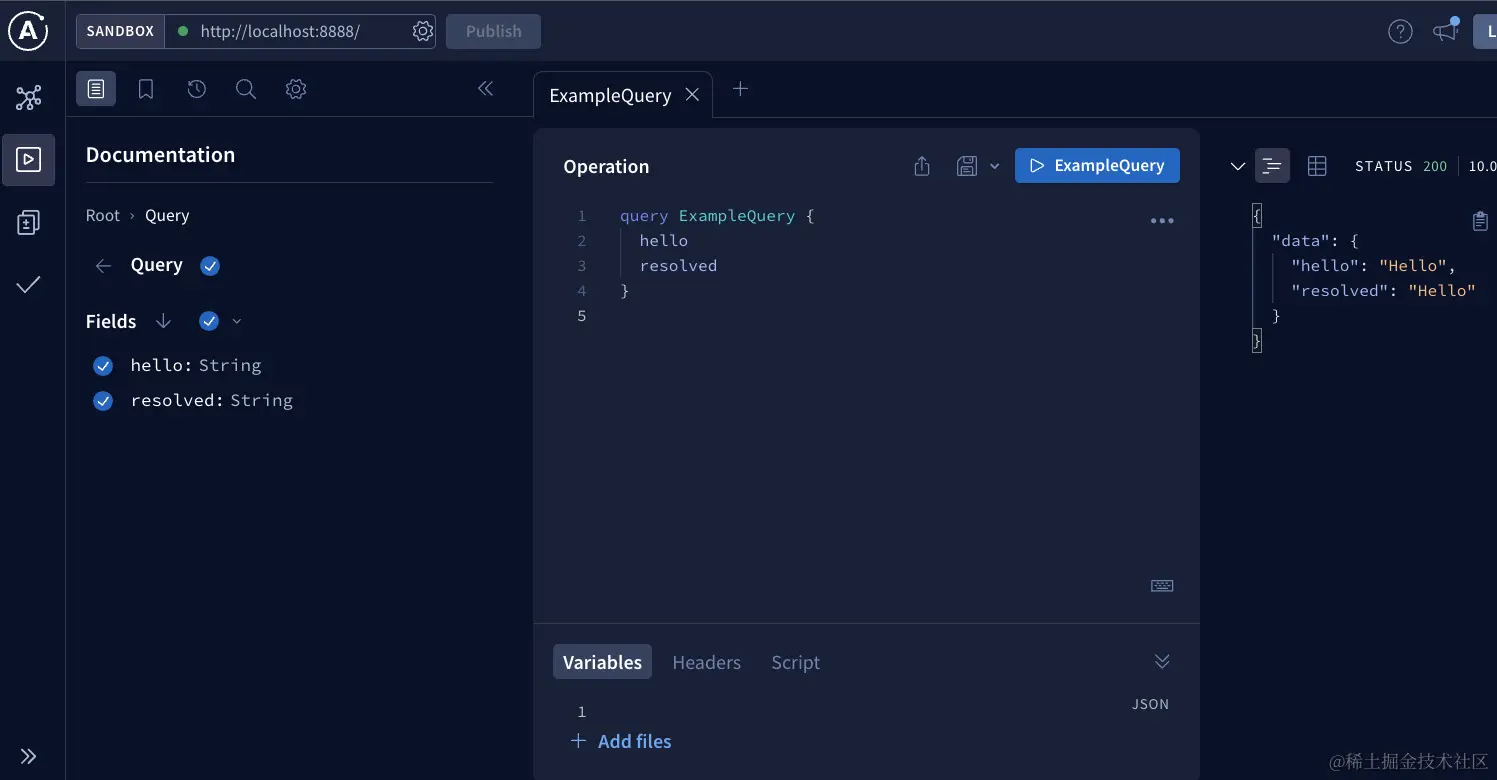Close the ExampleQuery tab
This screenshot has width=1497, height=780.
coord(692,95)
